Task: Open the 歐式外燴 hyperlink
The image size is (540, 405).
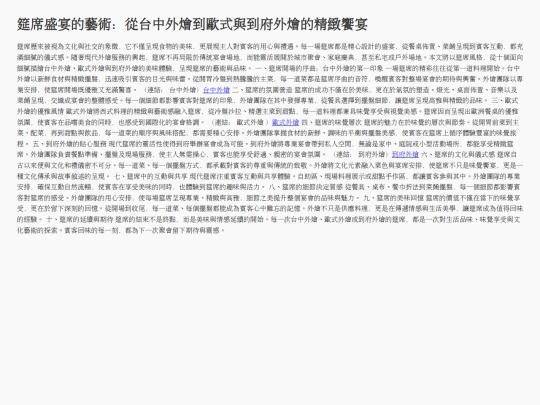Action: tap(285, 122)
